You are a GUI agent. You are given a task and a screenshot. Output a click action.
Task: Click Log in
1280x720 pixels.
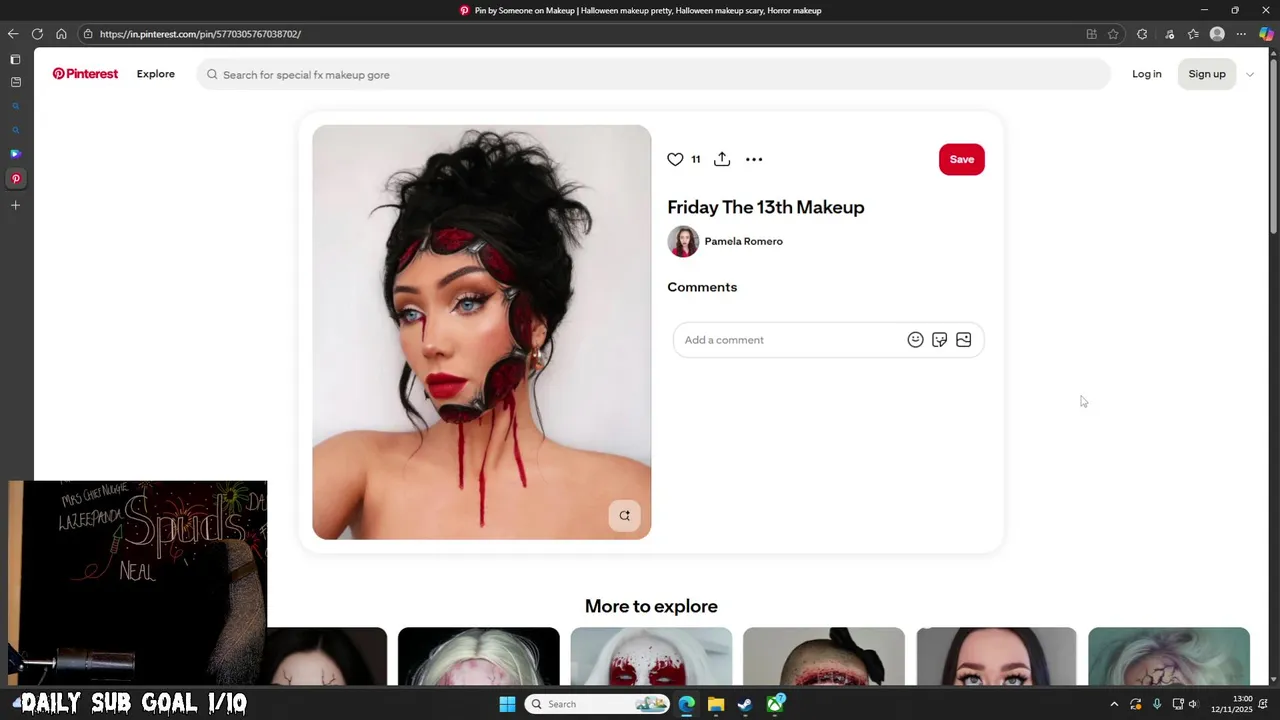tap(1147, 74)
